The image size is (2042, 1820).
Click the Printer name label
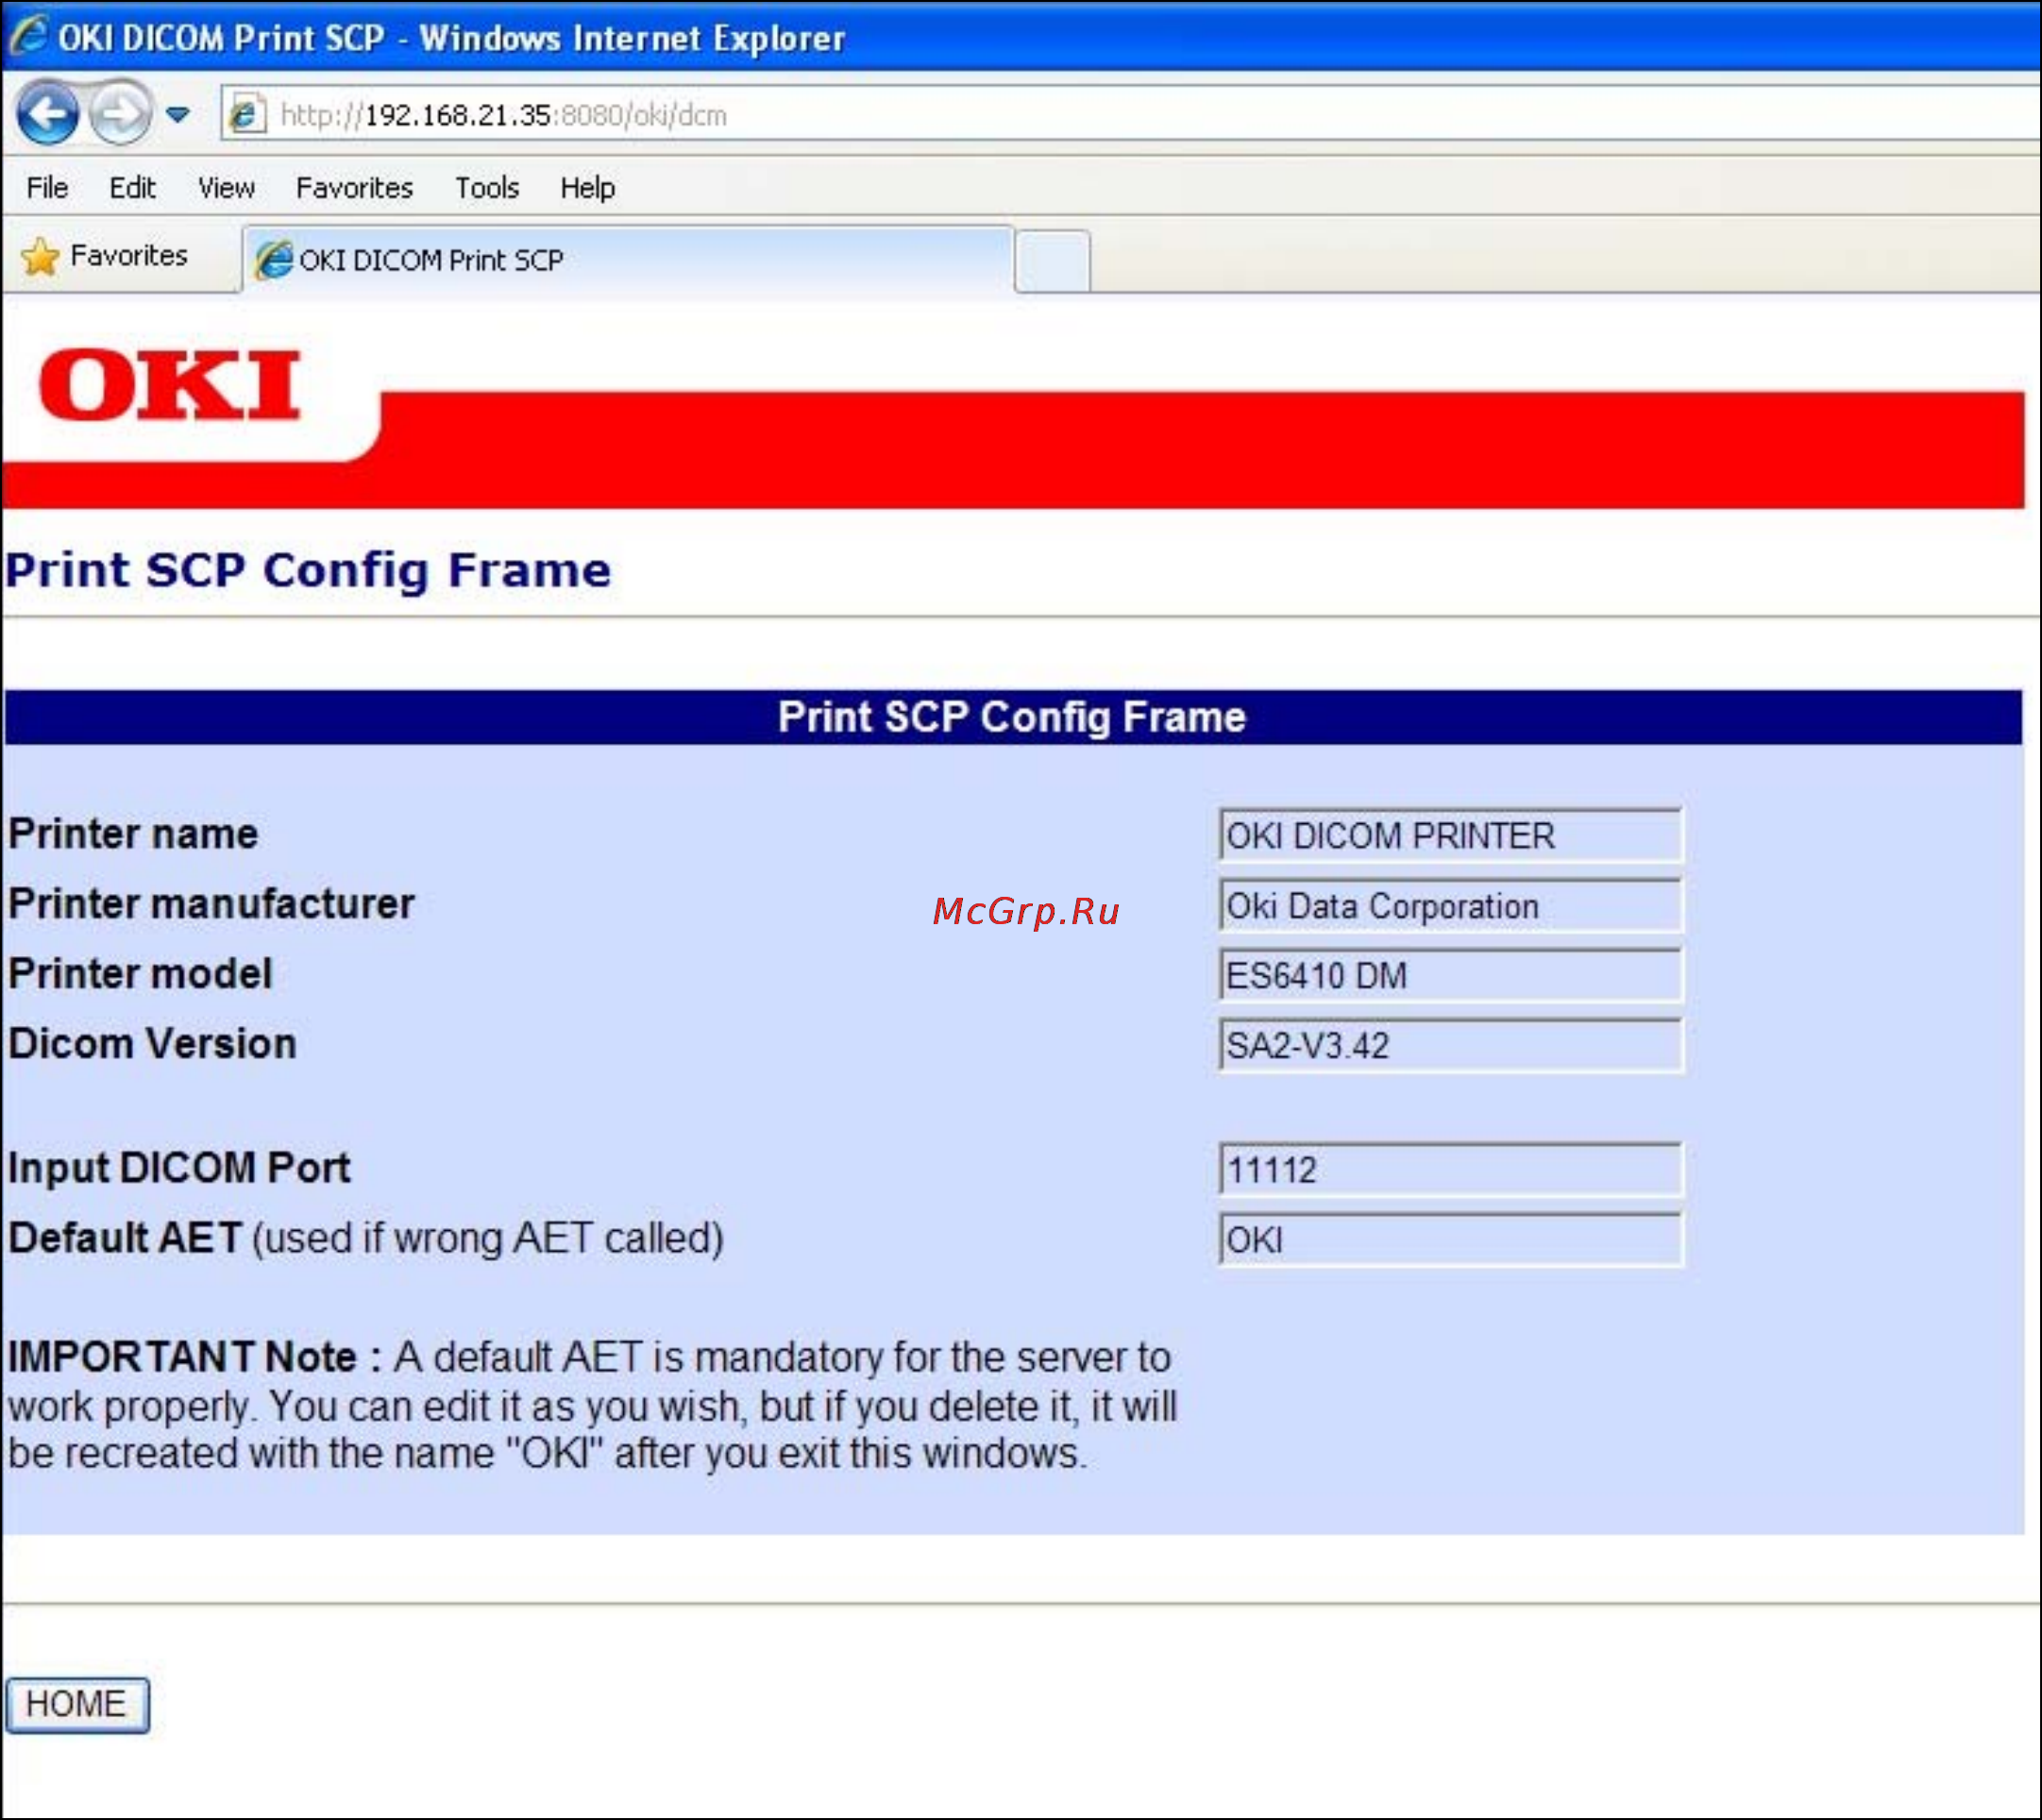pyautogui.click(x=133, y=834)
